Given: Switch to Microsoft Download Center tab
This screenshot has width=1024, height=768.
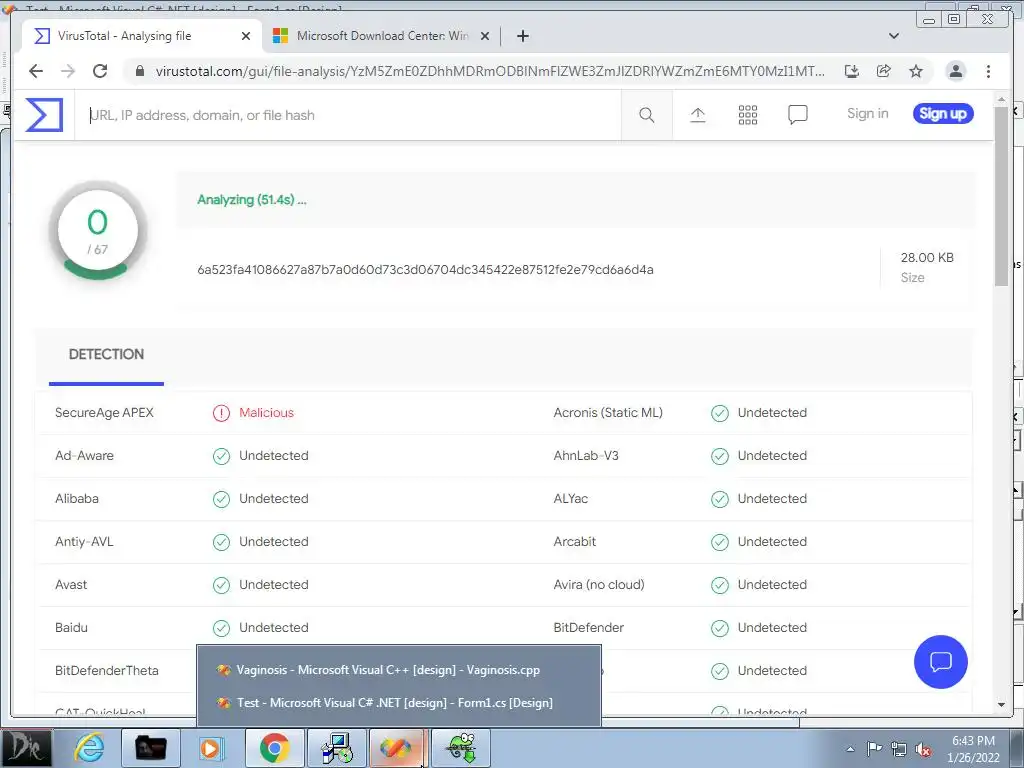Looking at the screenshot, I should 381,36.
